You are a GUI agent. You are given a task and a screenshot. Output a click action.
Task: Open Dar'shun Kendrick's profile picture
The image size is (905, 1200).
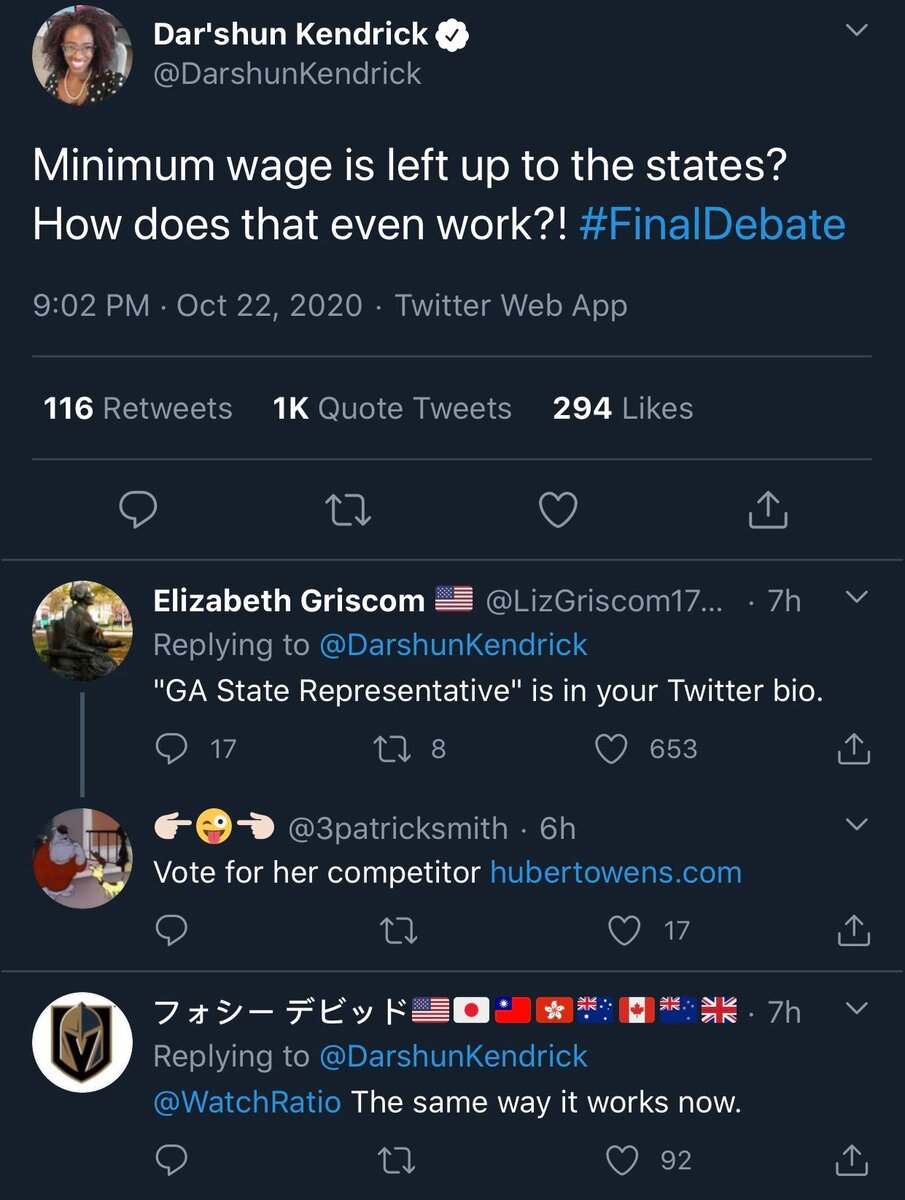click(83, 56)
